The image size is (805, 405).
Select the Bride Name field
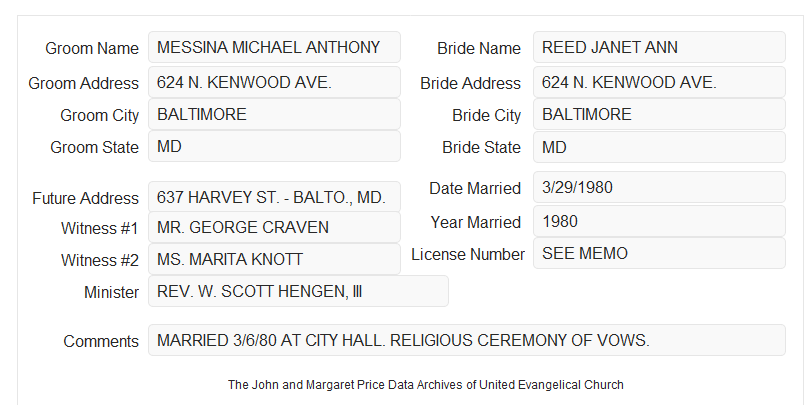(659, 47)
